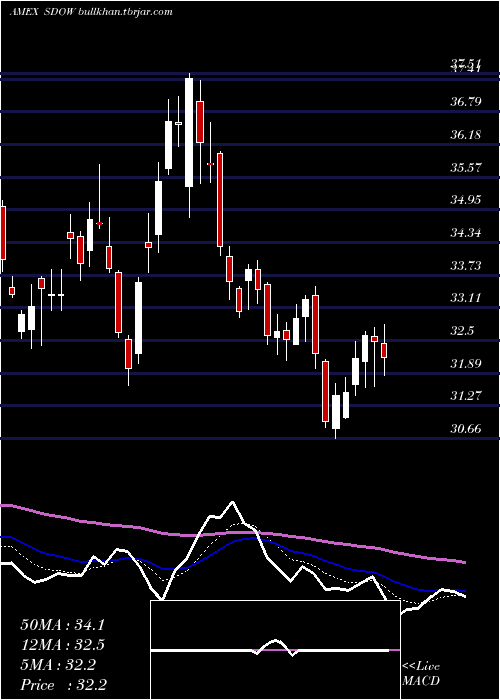Click the 33.73 price axis label
Screen dimensions: 500x700
click(x=466, y=266)
